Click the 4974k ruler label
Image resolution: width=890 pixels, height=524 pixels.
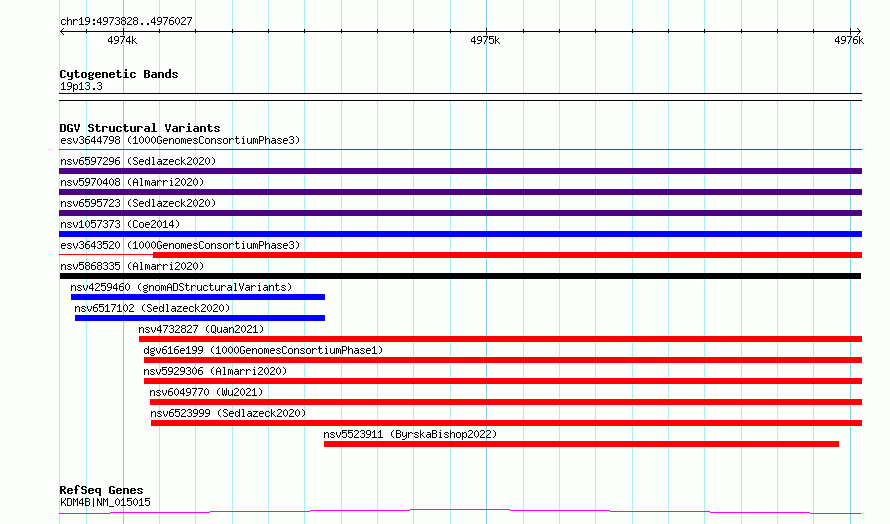tap(122, 40)
